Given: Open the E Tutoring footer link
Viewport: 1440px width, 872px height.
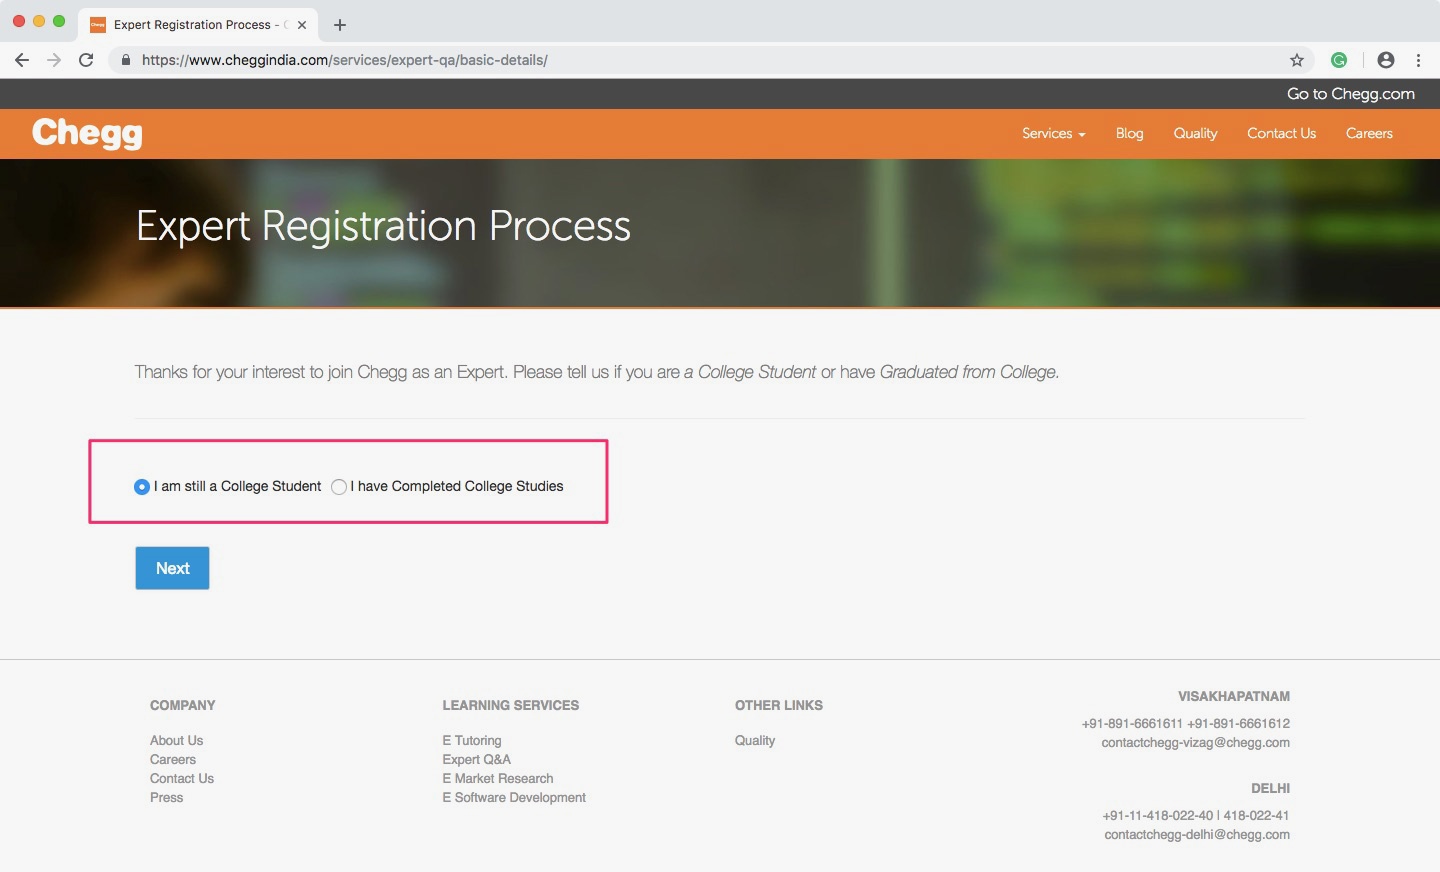Looking at the screenshot, I should pos(472,741).
